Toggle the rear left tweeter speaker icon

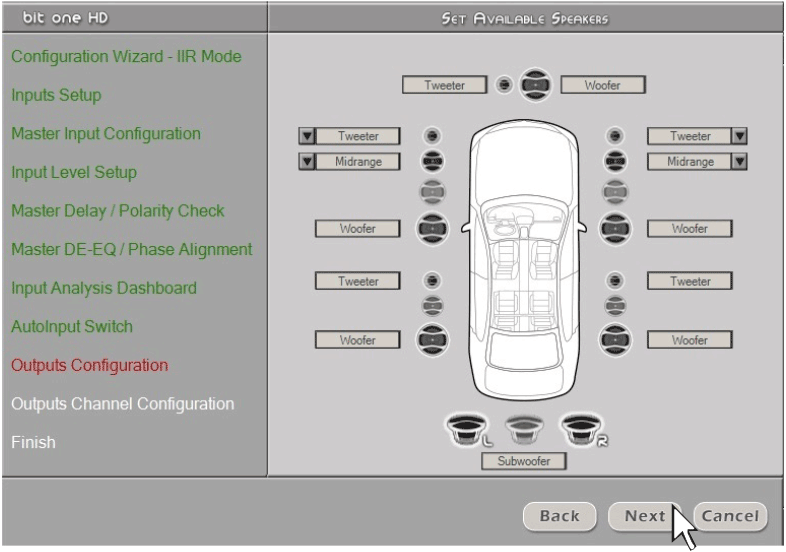[432, 280]
